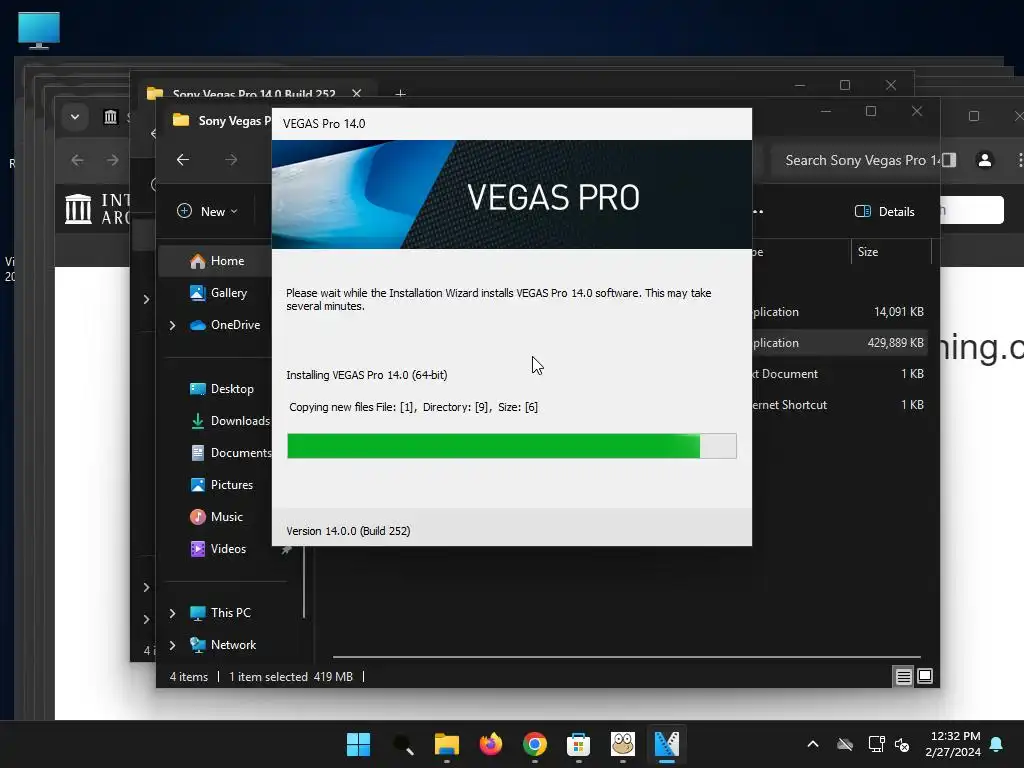
Task: Click the frog face taskbar icon
Action: pos(622,744)
